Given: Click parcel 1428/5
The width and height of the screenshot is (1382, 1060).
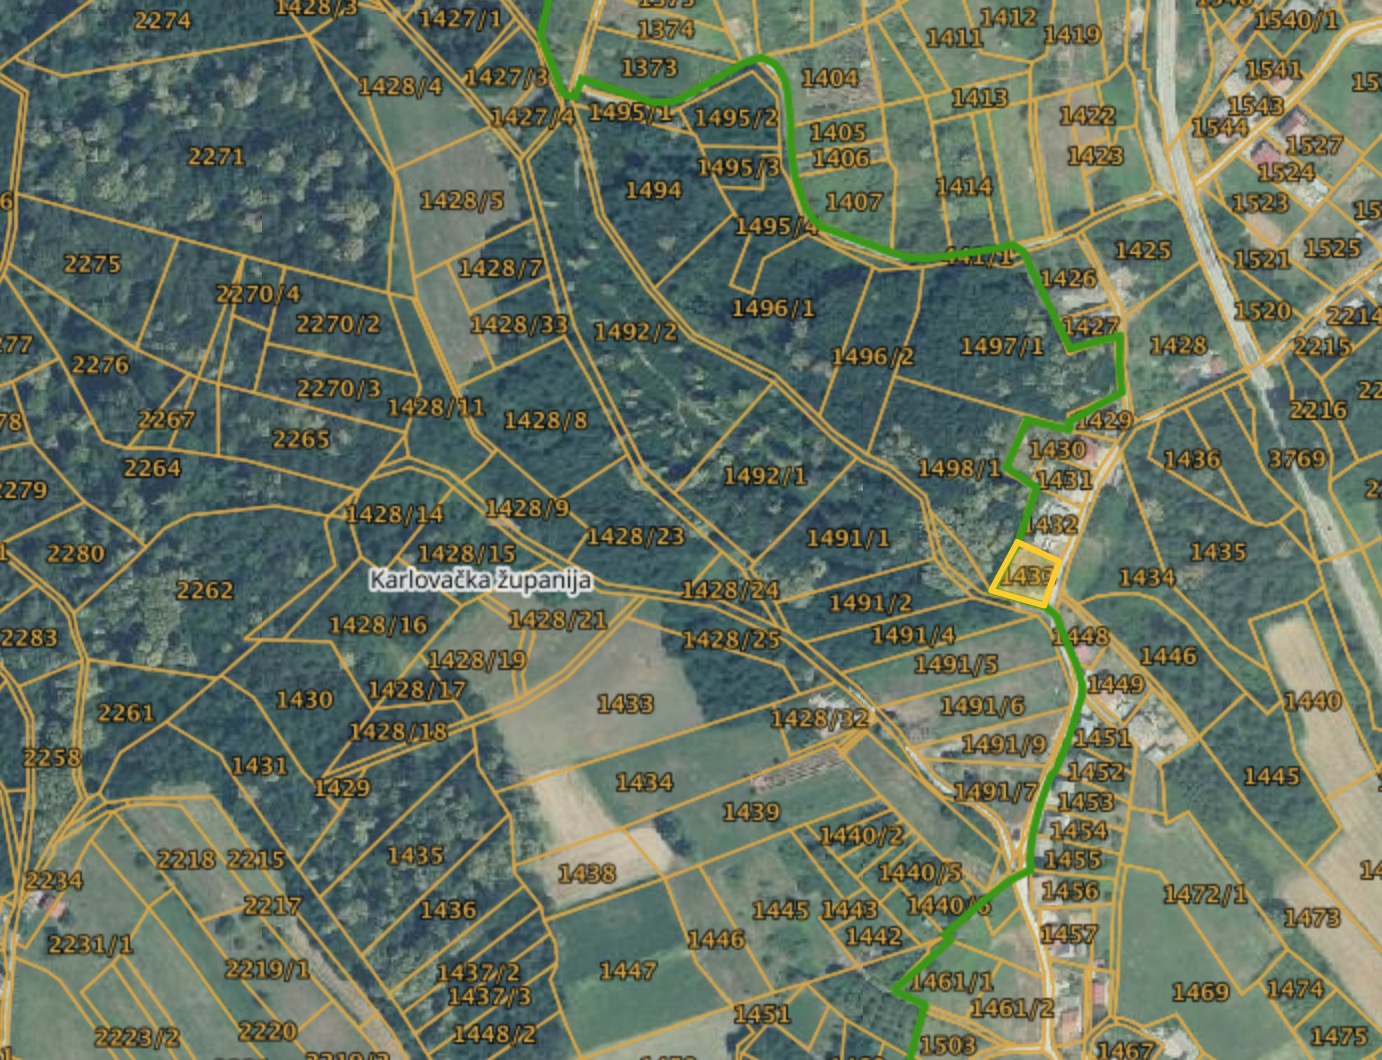Looking at the screenshot, I should click(x=462, y=200).
